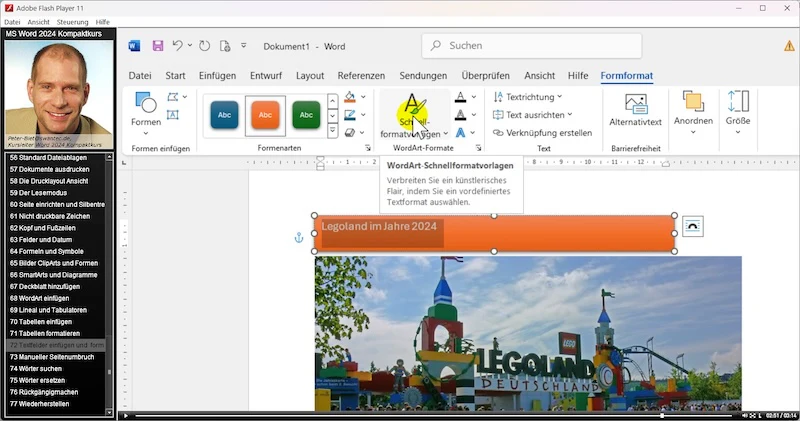Open Ansicht menu in Flash Player
The width and height of the screenshot is (800, 421).
(39, 22)
